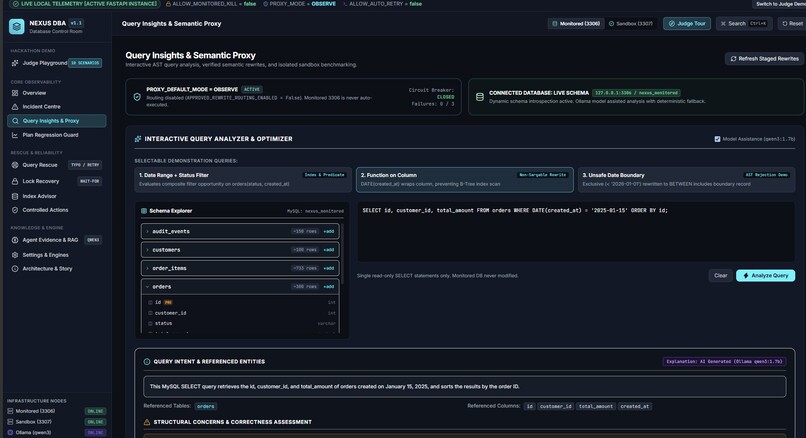Screen dimensions: 806x438
Task: Toggle the Model Assistance checkbox
Action: coord(717,139)
